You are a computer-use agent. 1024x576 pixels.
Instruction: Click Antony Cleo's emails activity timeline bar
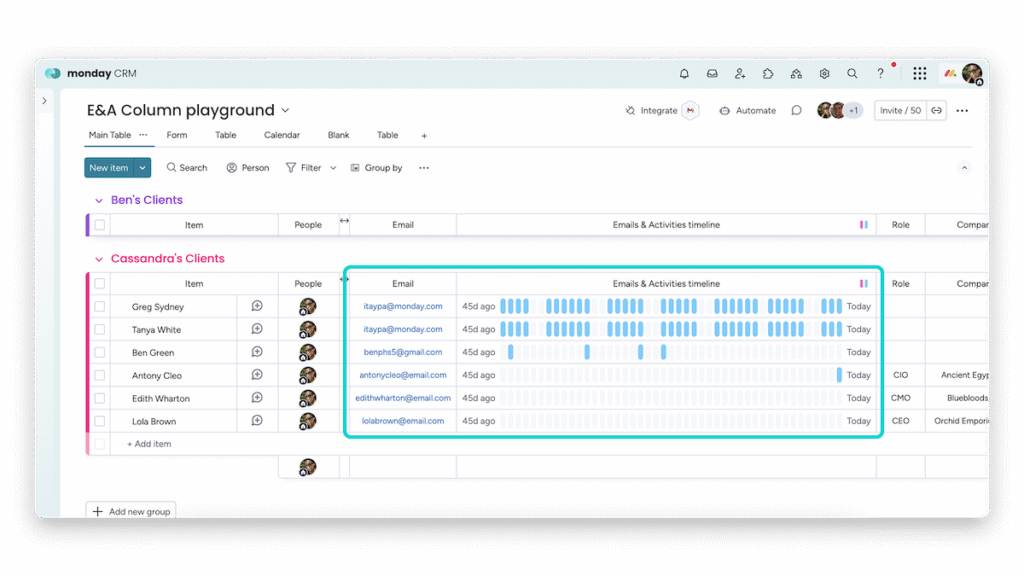(671, 375)
